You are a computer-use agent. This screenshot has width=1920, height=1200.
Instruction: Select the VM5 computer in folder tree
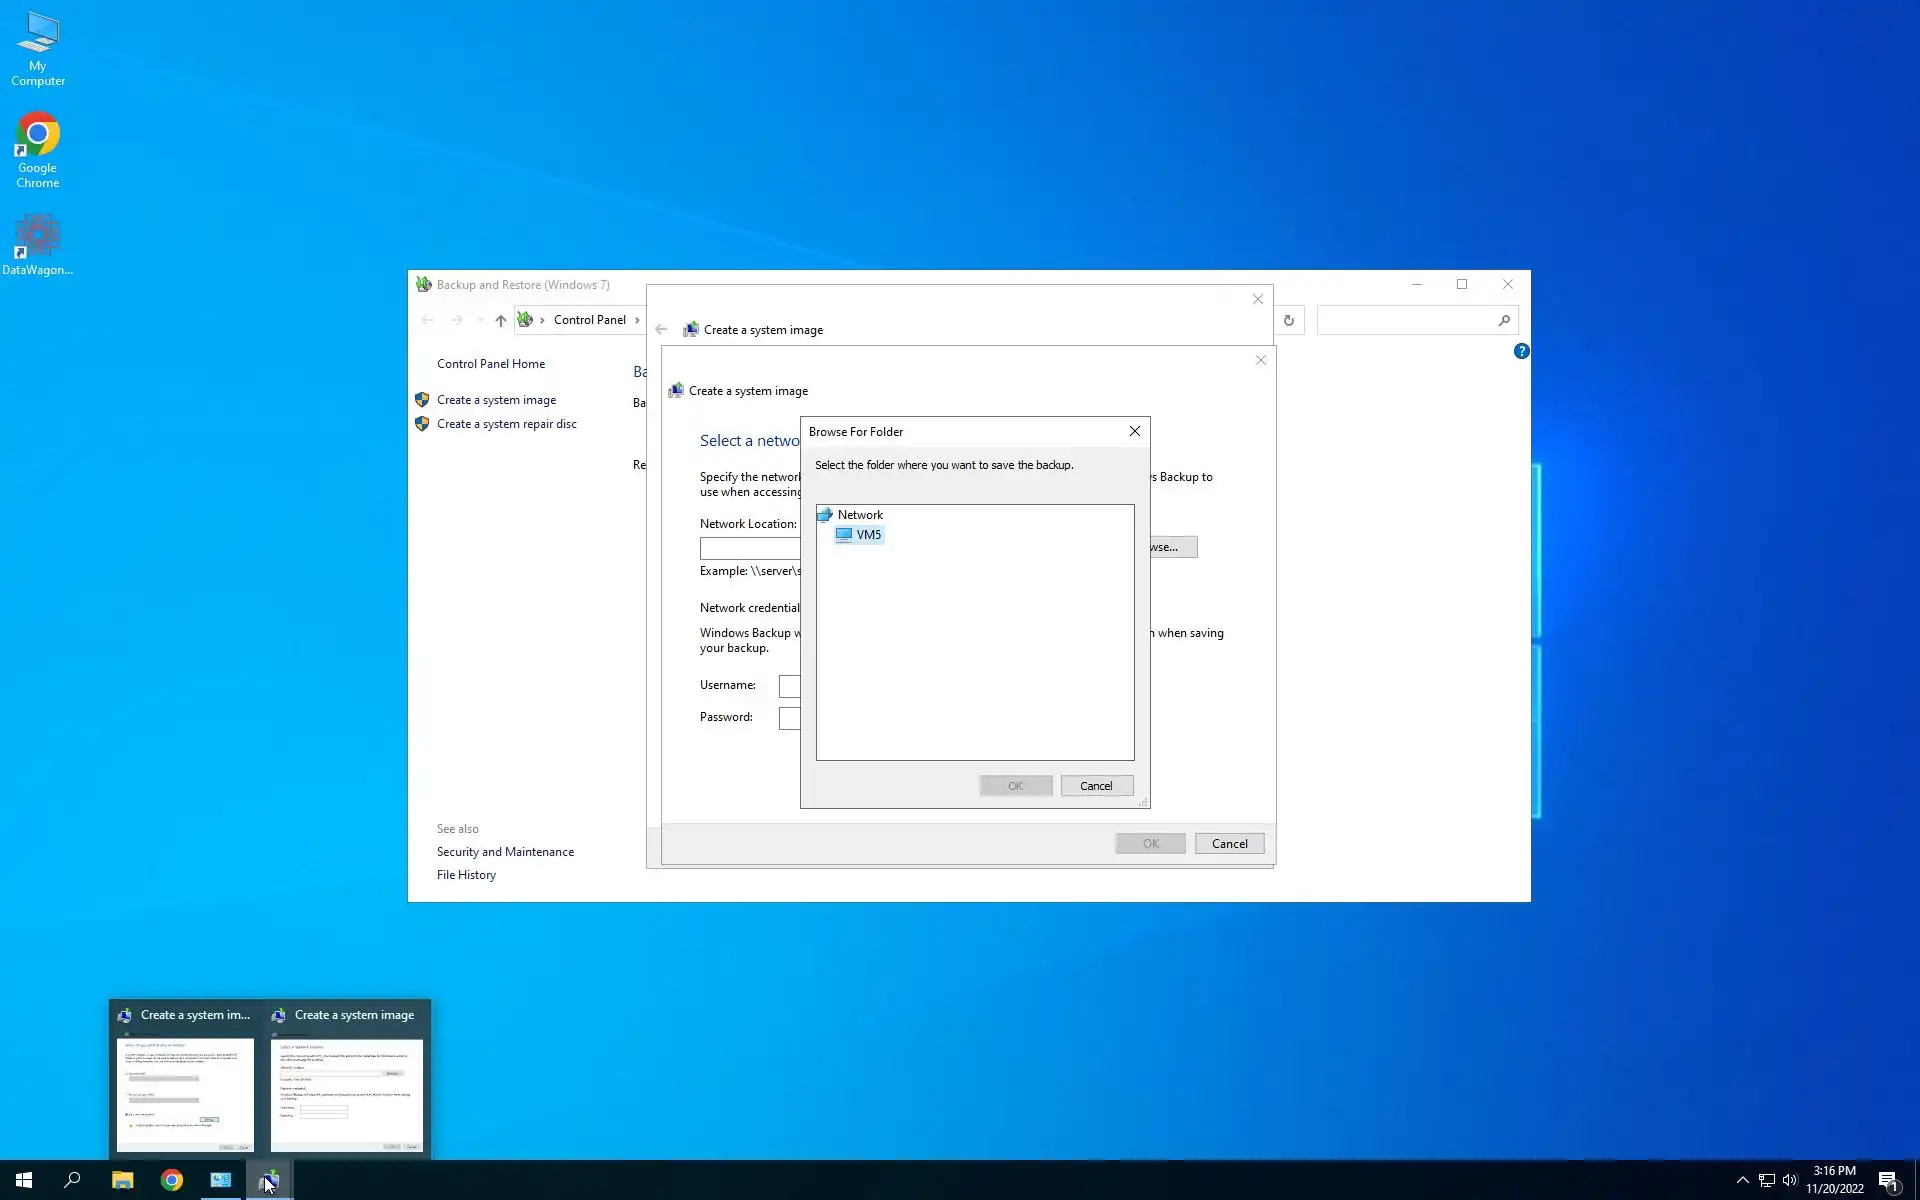click(x=867, y=535)
